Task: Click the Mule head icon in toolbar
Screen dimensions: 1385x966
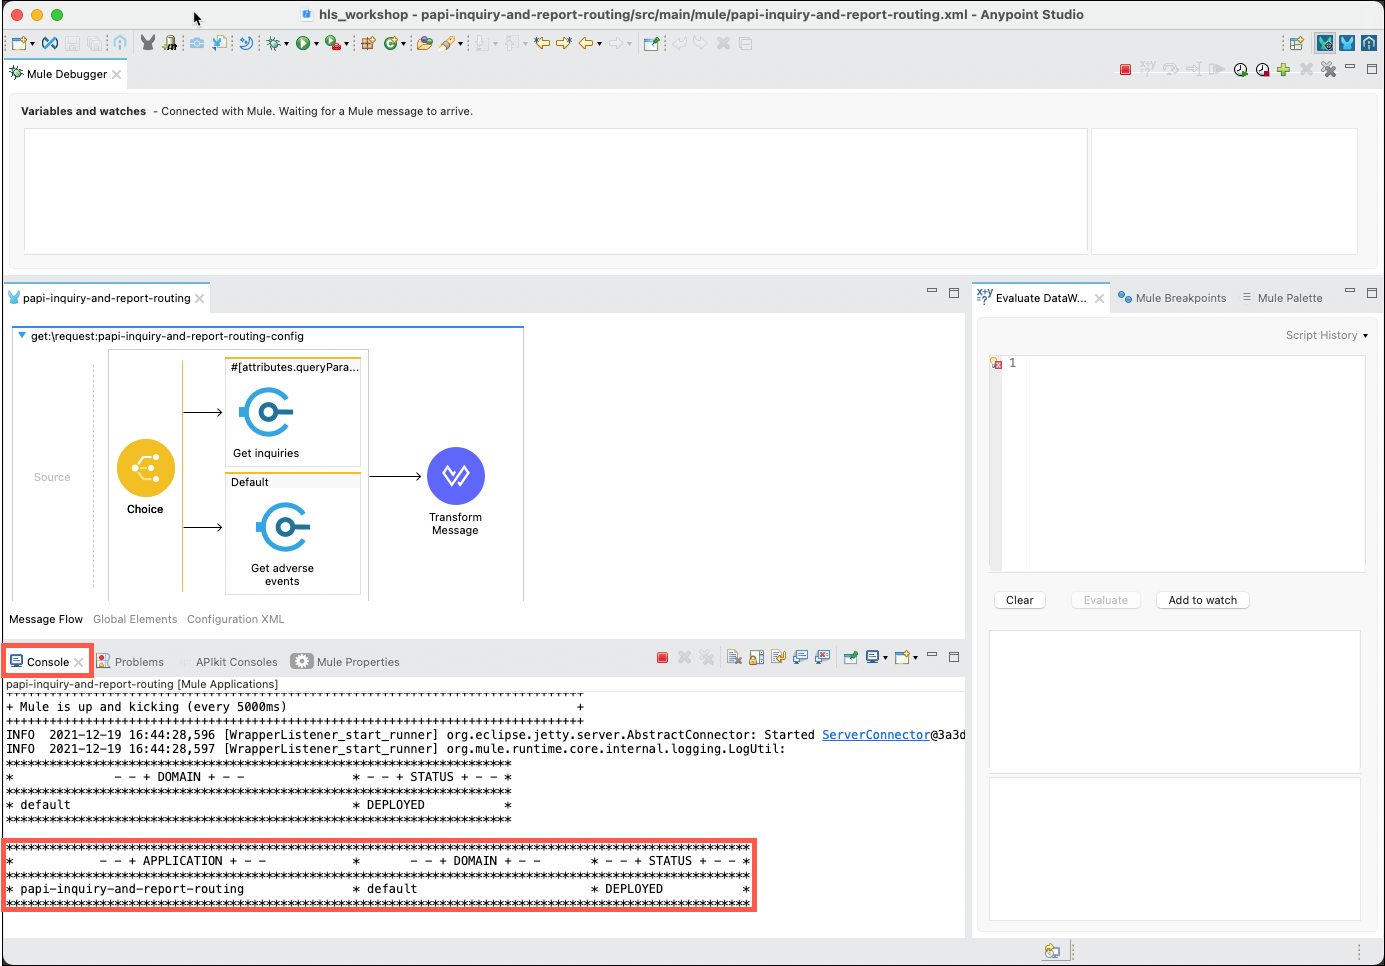Action: (x=148, y=43)
